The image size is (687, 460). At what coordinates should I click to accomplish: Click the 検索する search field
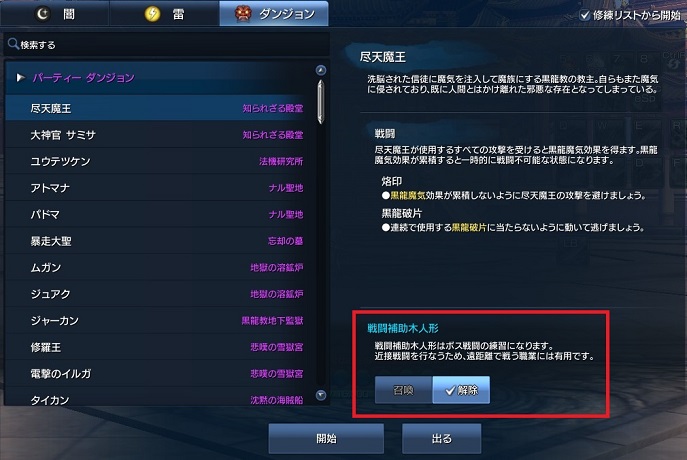[166, 44]
